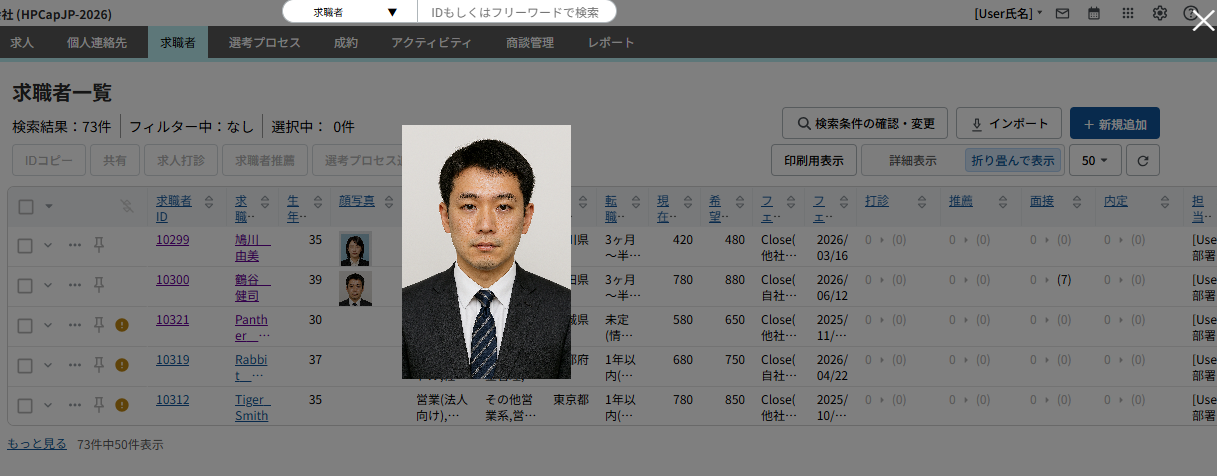The width and height of the screenshot is (1217, 476).
Task: Open the settings gear icon
Action: point(1159,13)
